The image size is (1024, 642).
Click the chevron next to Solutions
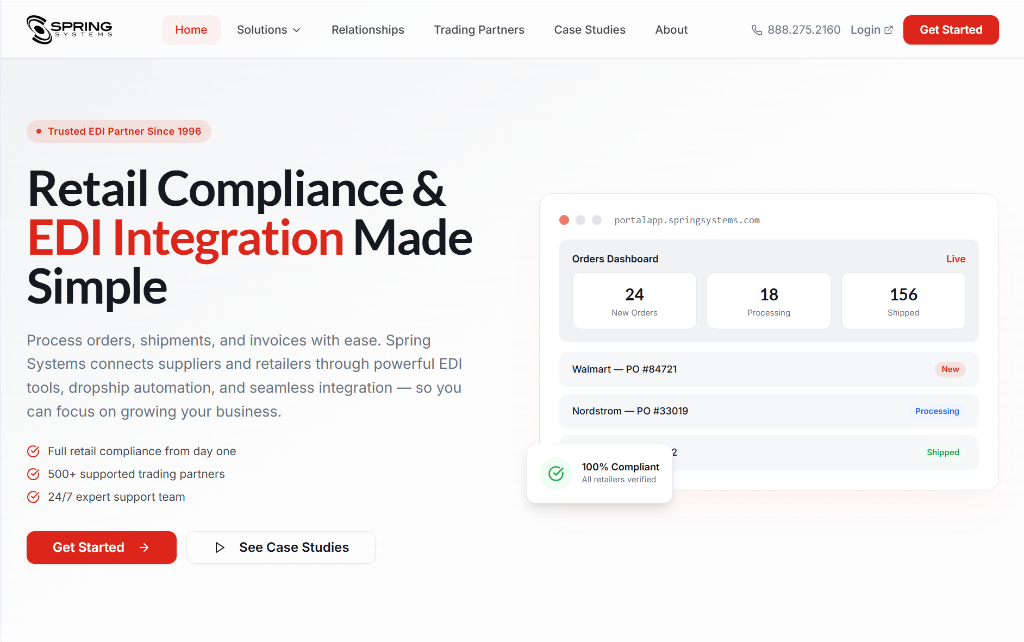click(x=296, y=30)
